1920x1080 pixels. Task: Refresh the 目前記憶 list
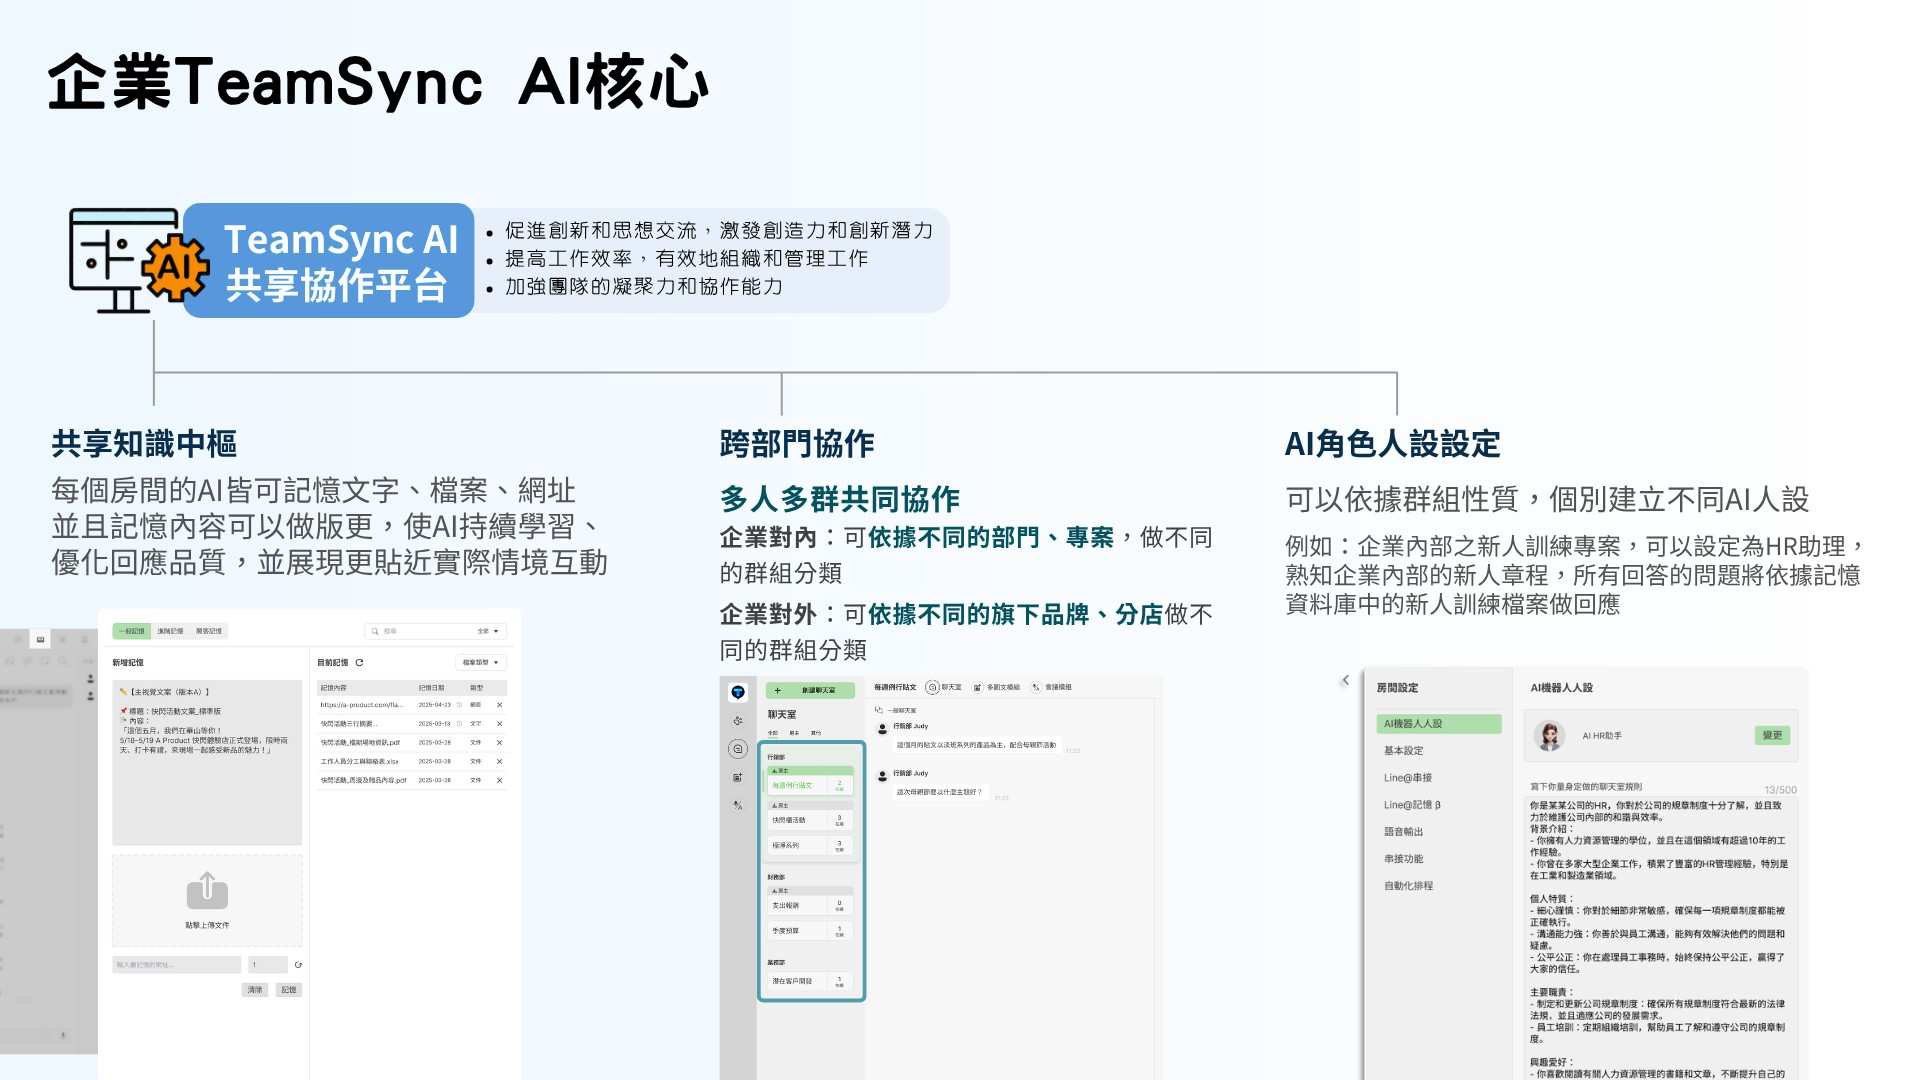coord(359,662)
